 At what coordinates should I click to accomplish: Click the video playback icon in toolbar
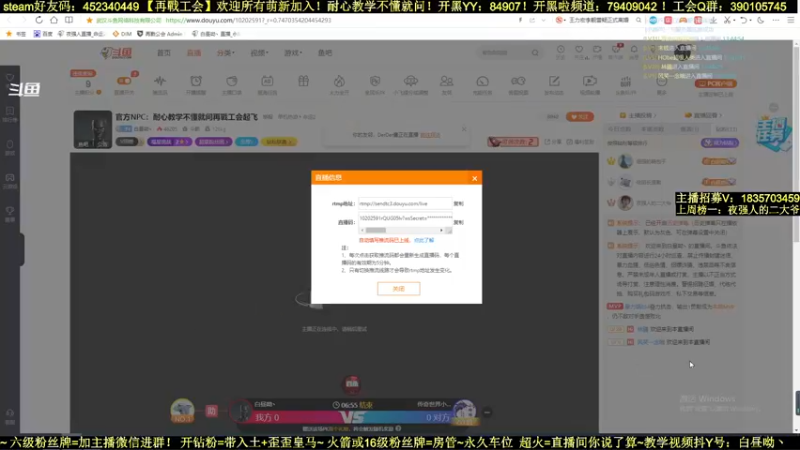(590, 81)
